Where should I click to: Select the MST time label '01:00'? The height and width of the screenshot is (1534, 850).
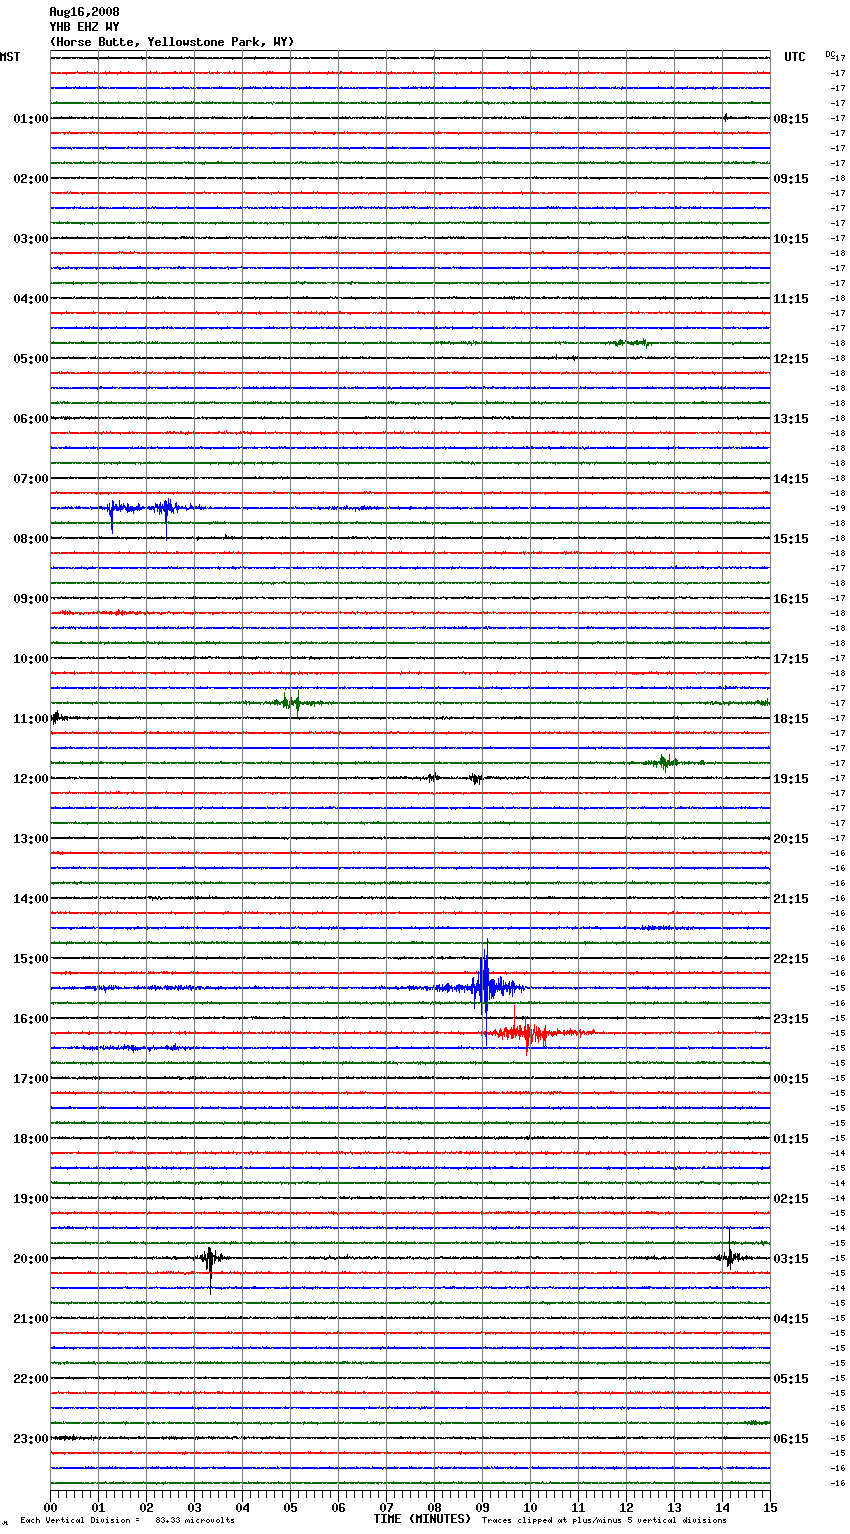point(31,119)
